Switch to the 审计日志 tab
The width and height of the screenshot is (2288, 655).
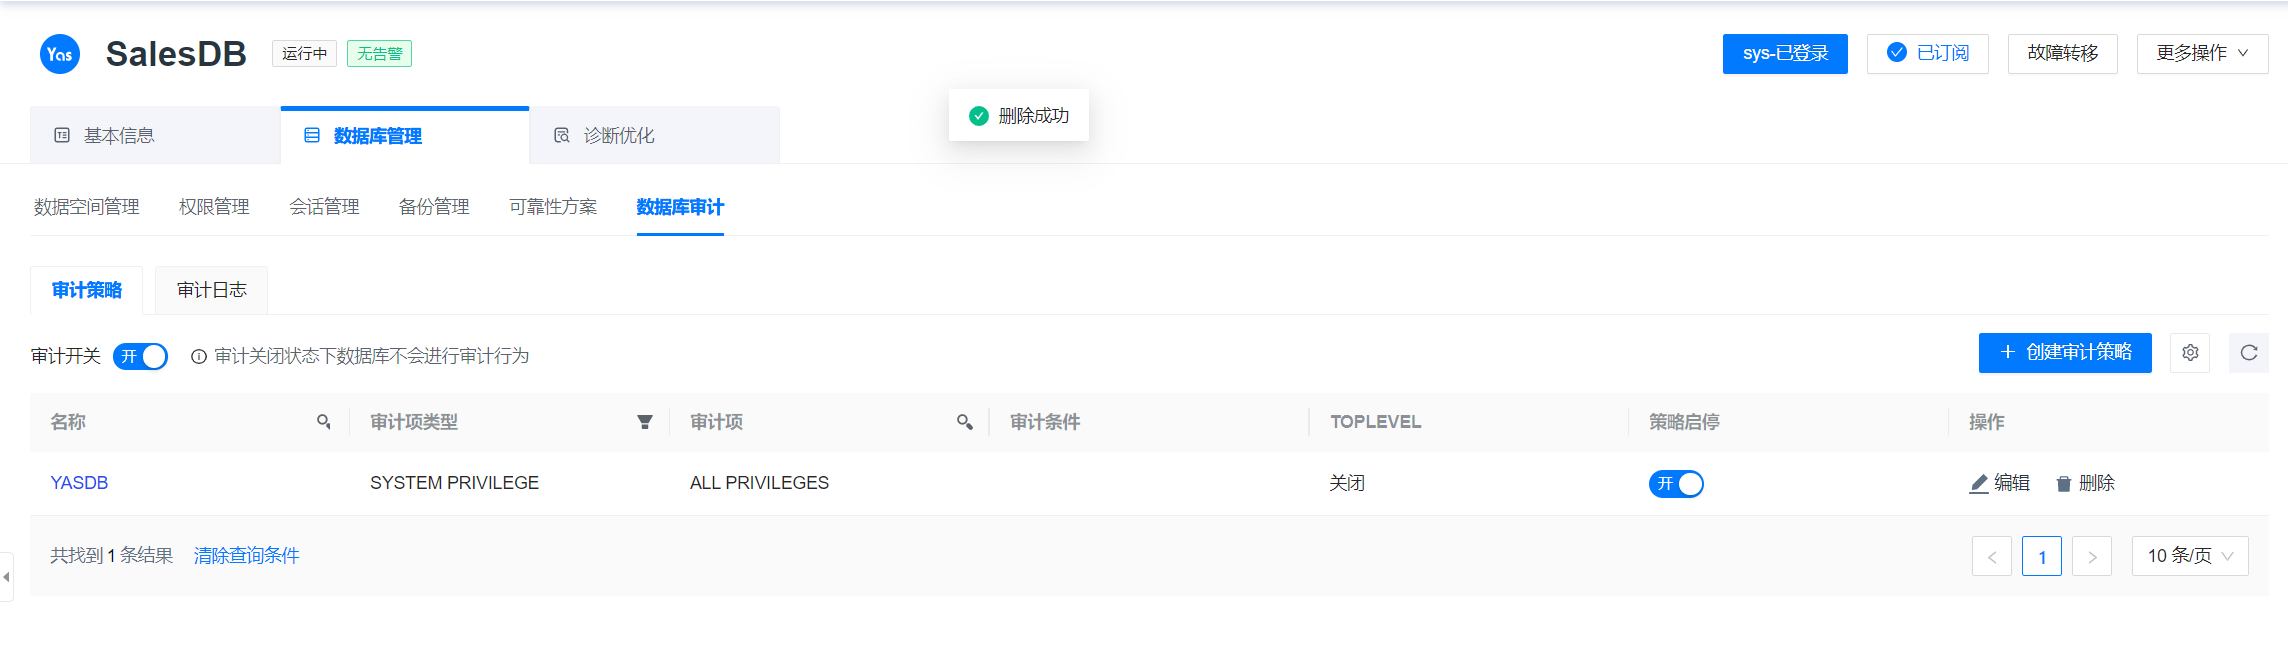(211, 290)
